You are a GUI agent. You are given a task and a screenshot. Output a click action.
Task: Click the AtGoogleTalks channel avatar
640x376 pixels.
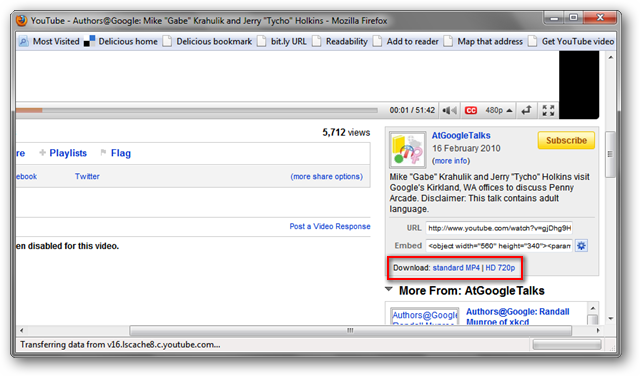407,150
